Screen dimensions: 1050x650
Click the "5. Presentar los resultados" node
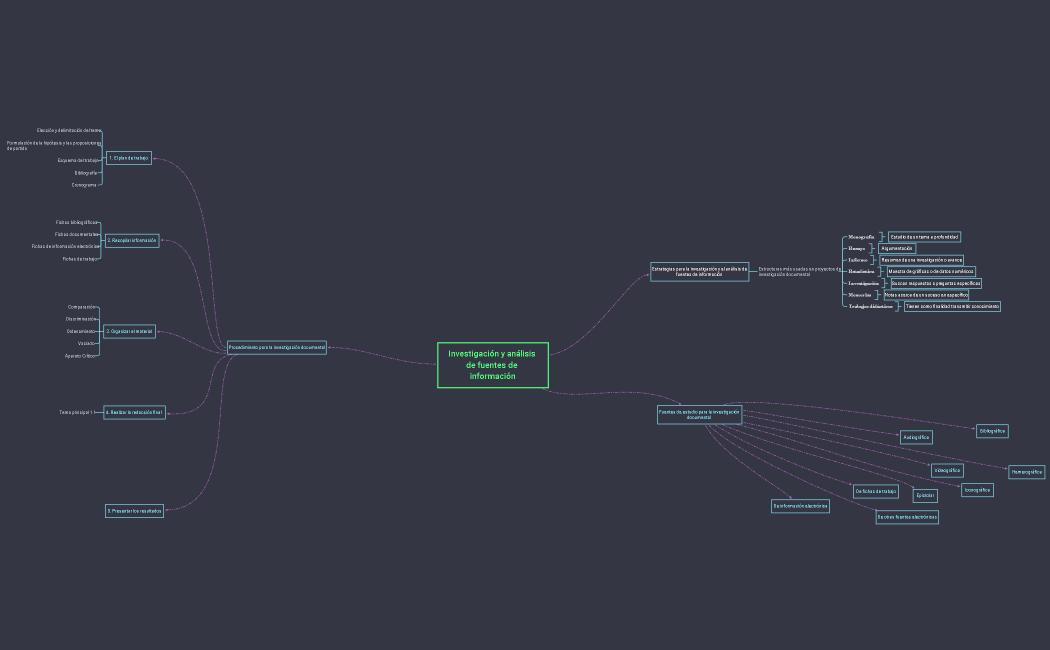pos(134,511)
